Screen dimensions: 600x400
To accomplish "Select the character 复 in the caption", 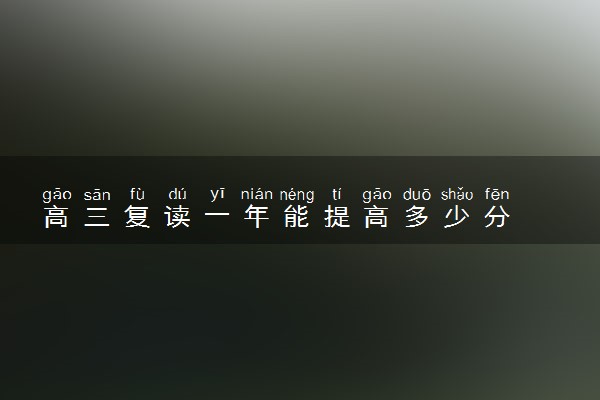I will pos(137,217).
